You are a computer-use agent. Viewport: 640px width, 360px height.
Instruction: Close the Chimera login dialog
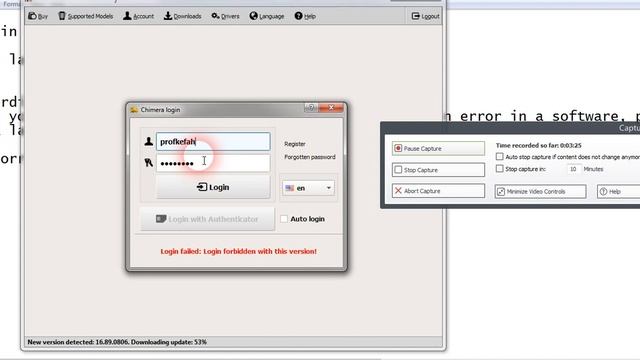[x=331, y=108]
